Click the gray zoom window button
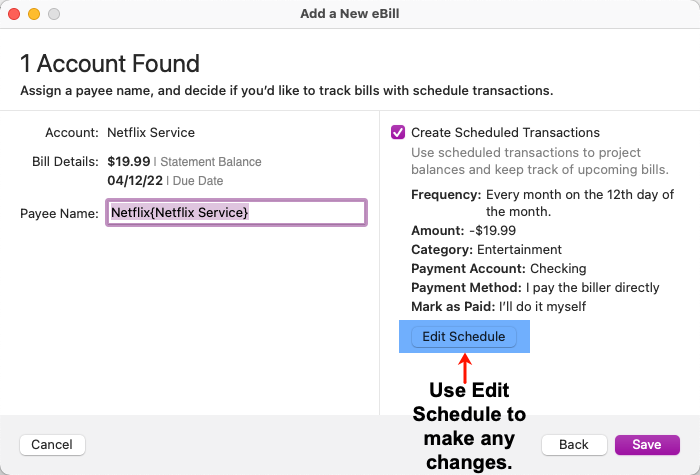 (54, 14)
